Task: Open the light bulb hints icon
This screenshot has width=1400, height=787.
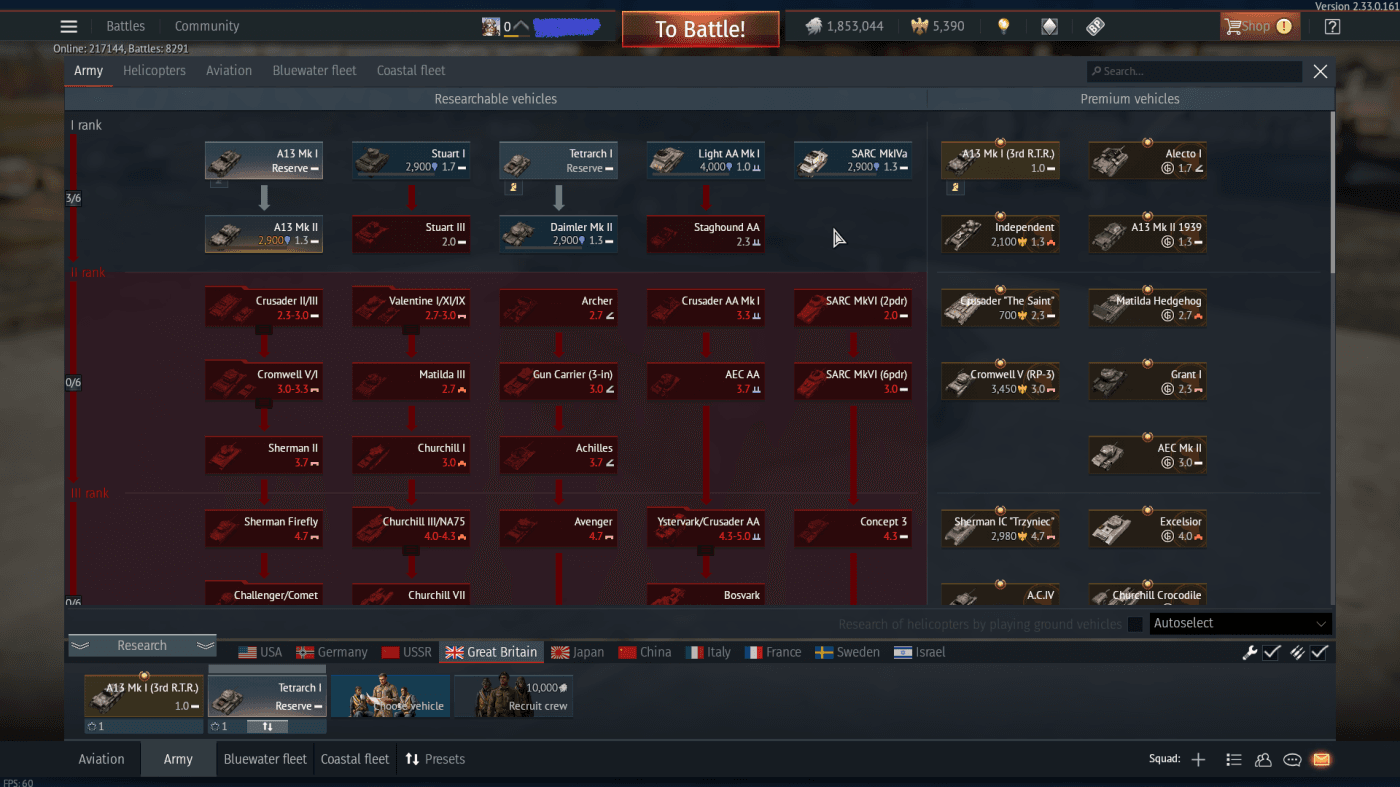Action: [x=1003, y=27]
